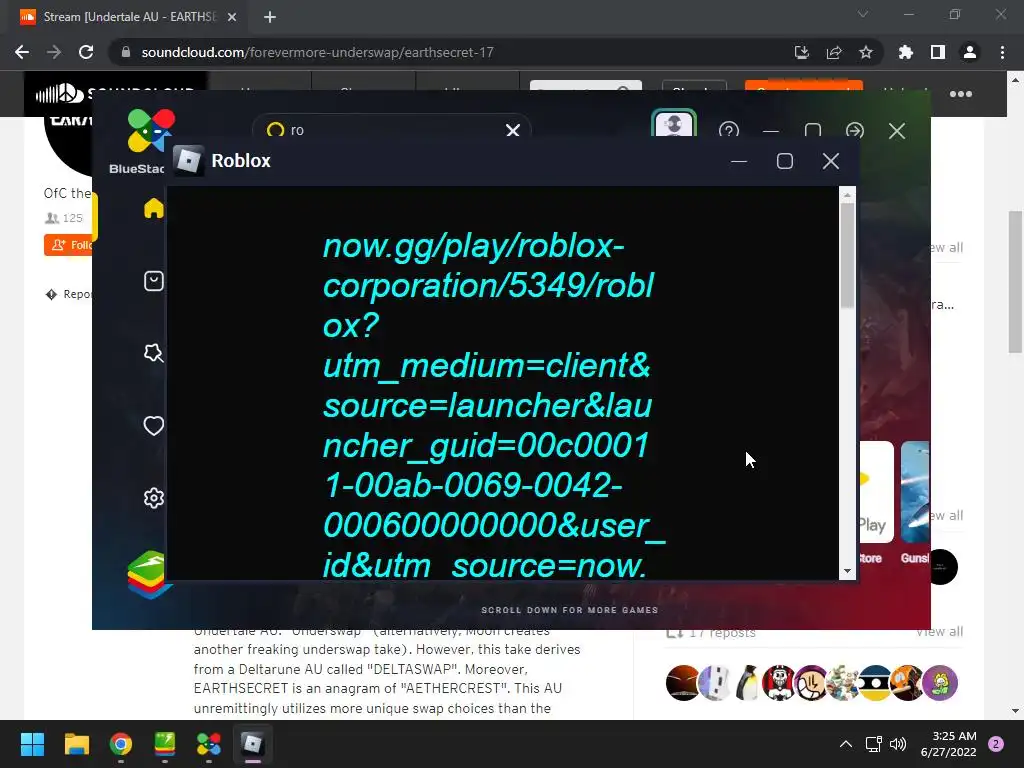Click the install app icon in address bar
This screenshot has width=1024, height=768.
pos(801,52)
